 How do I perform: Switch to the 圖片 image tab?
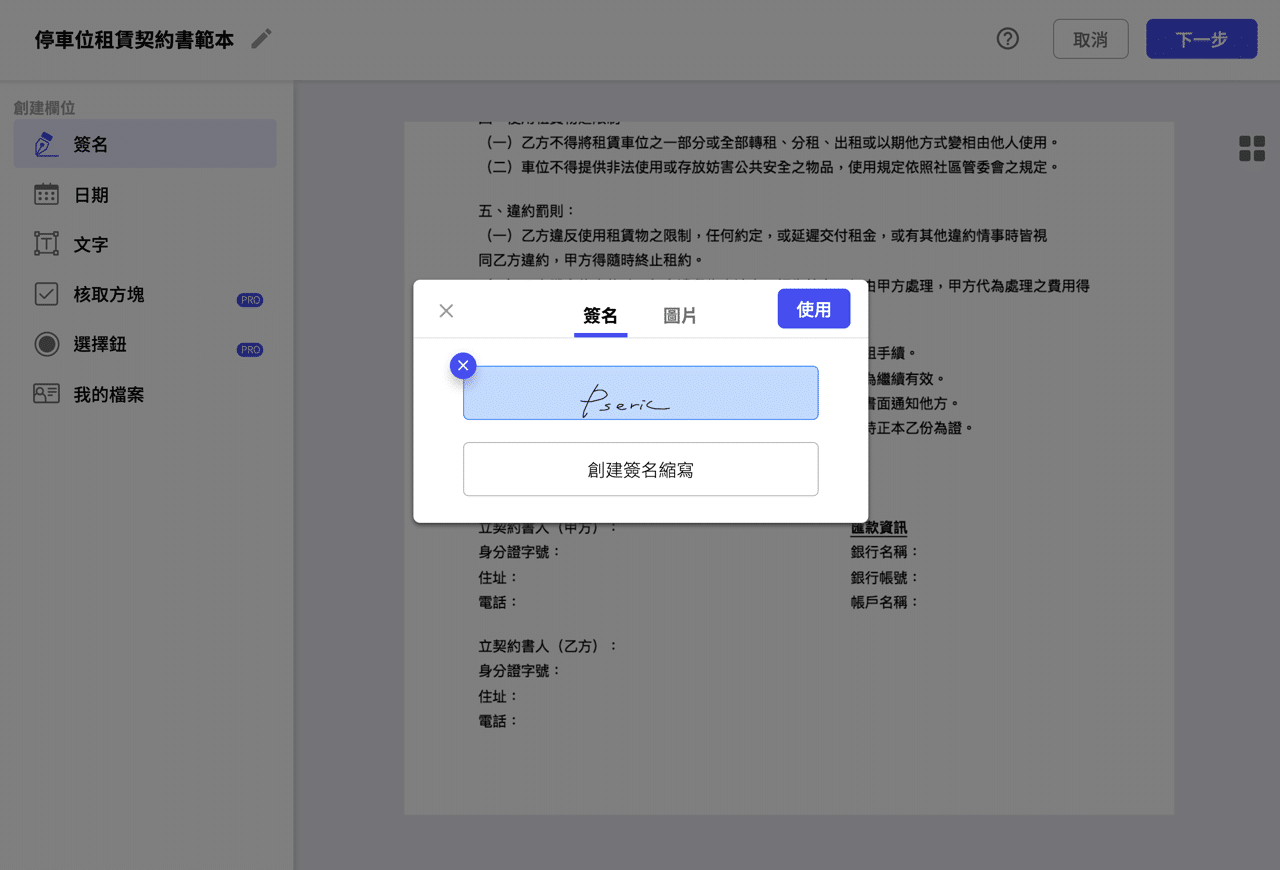[x=680, y=316]
